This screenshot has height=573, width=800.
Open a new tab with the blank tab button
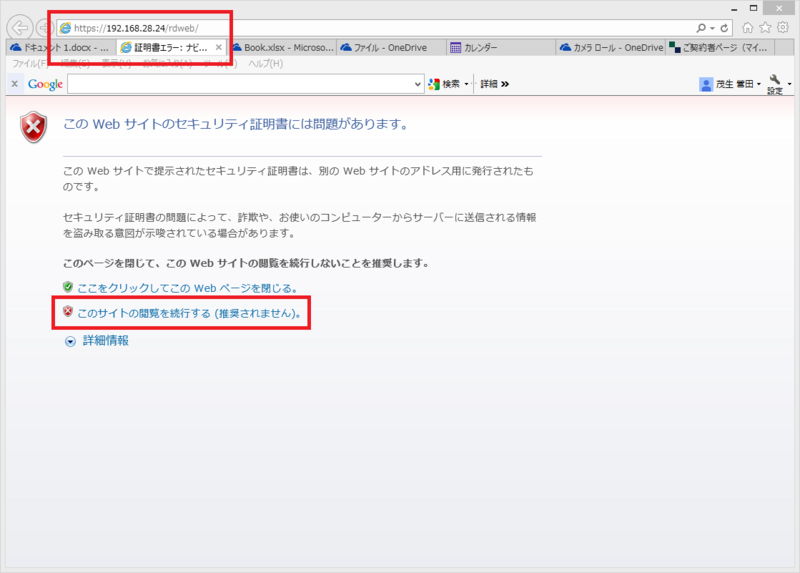[782, 47]
